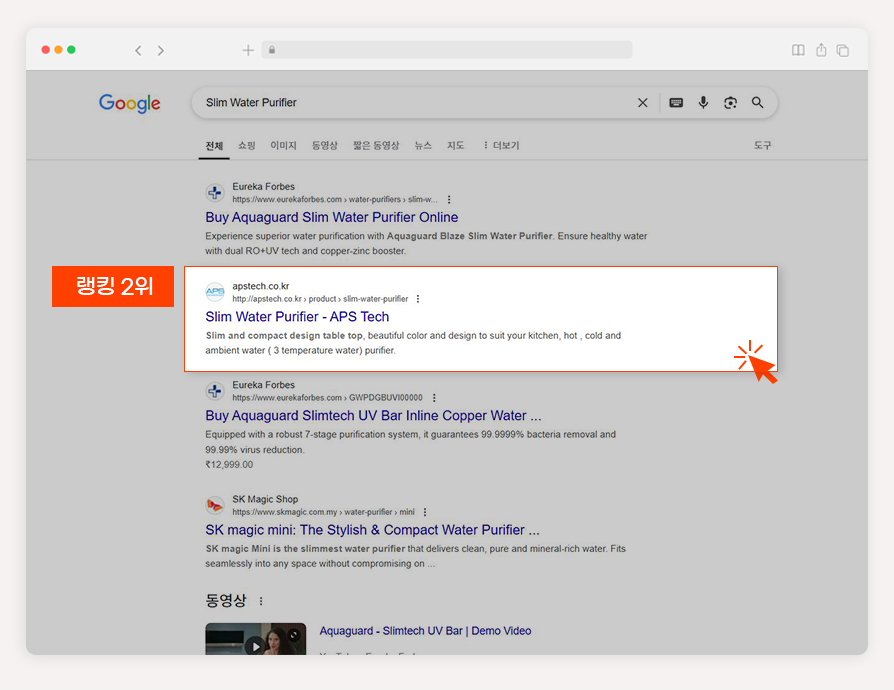Open options menu for SK Magic Shop result
The image size is (894, 690).
[x=425, y=512]
